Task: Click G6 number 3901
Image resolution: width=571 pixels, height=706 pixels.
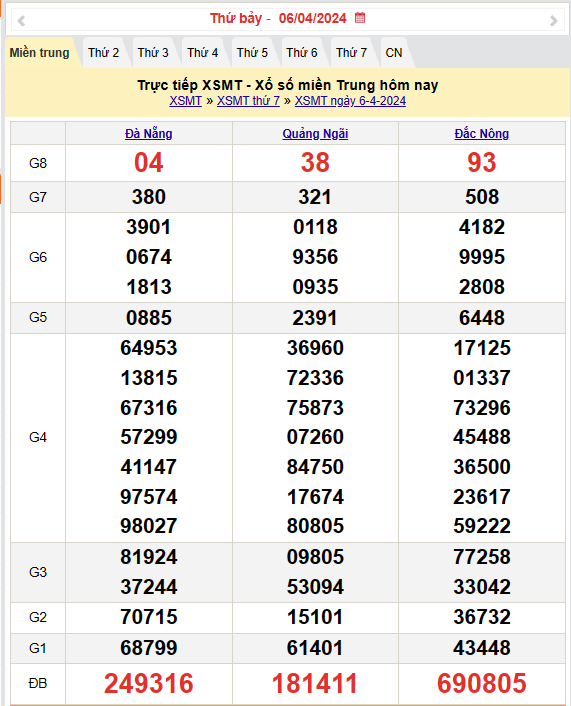Action: [x=149, y=227]
